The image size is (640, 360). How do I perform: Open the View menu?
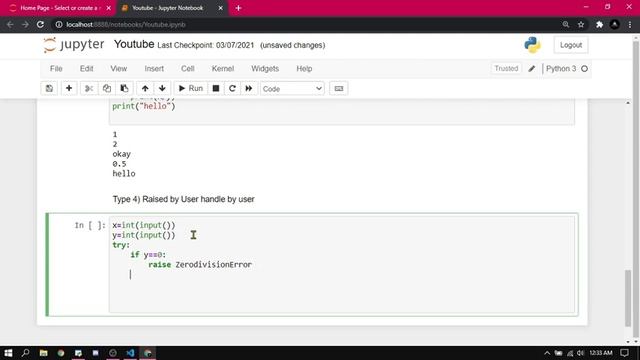119,69
